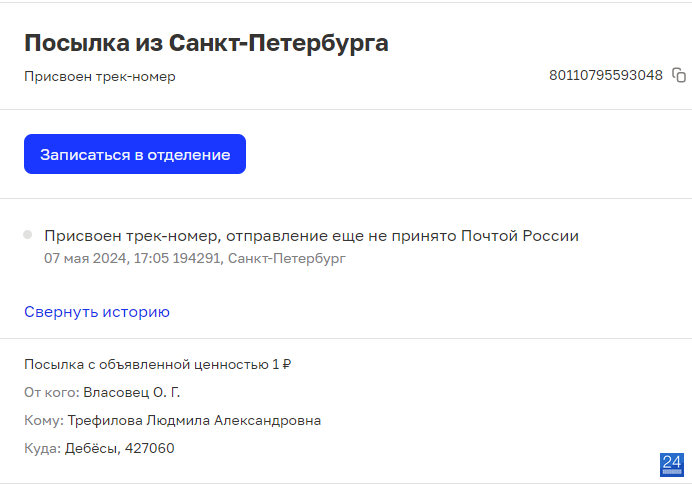Click sender name Власовец О. Г.
692x485 pixels.
(132, 392)
